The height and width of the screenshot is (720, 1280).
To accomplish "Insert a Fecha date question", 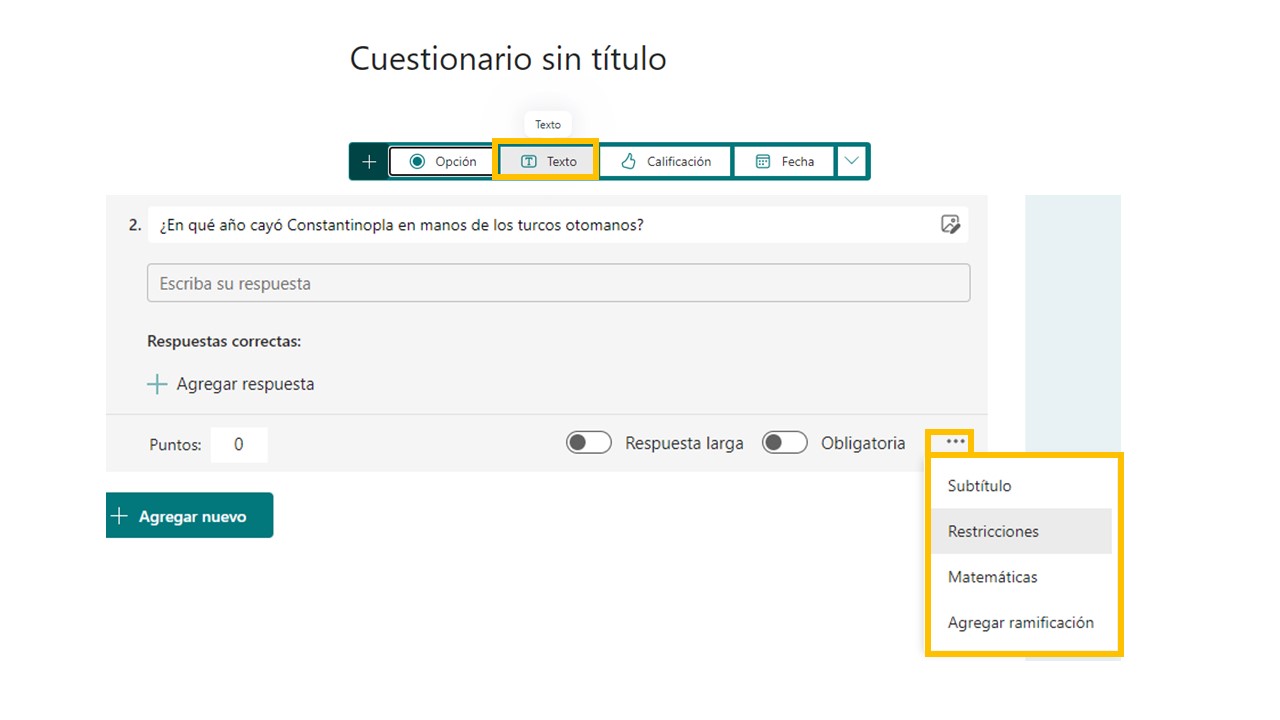I will (x=784, y=161).
